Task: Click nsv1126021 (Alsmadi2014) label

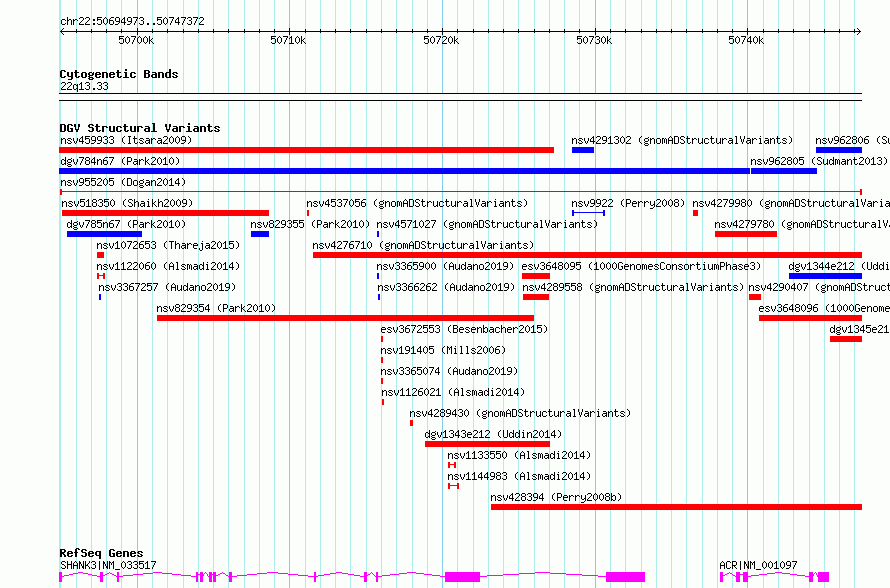Action: [x=453, y=392]
